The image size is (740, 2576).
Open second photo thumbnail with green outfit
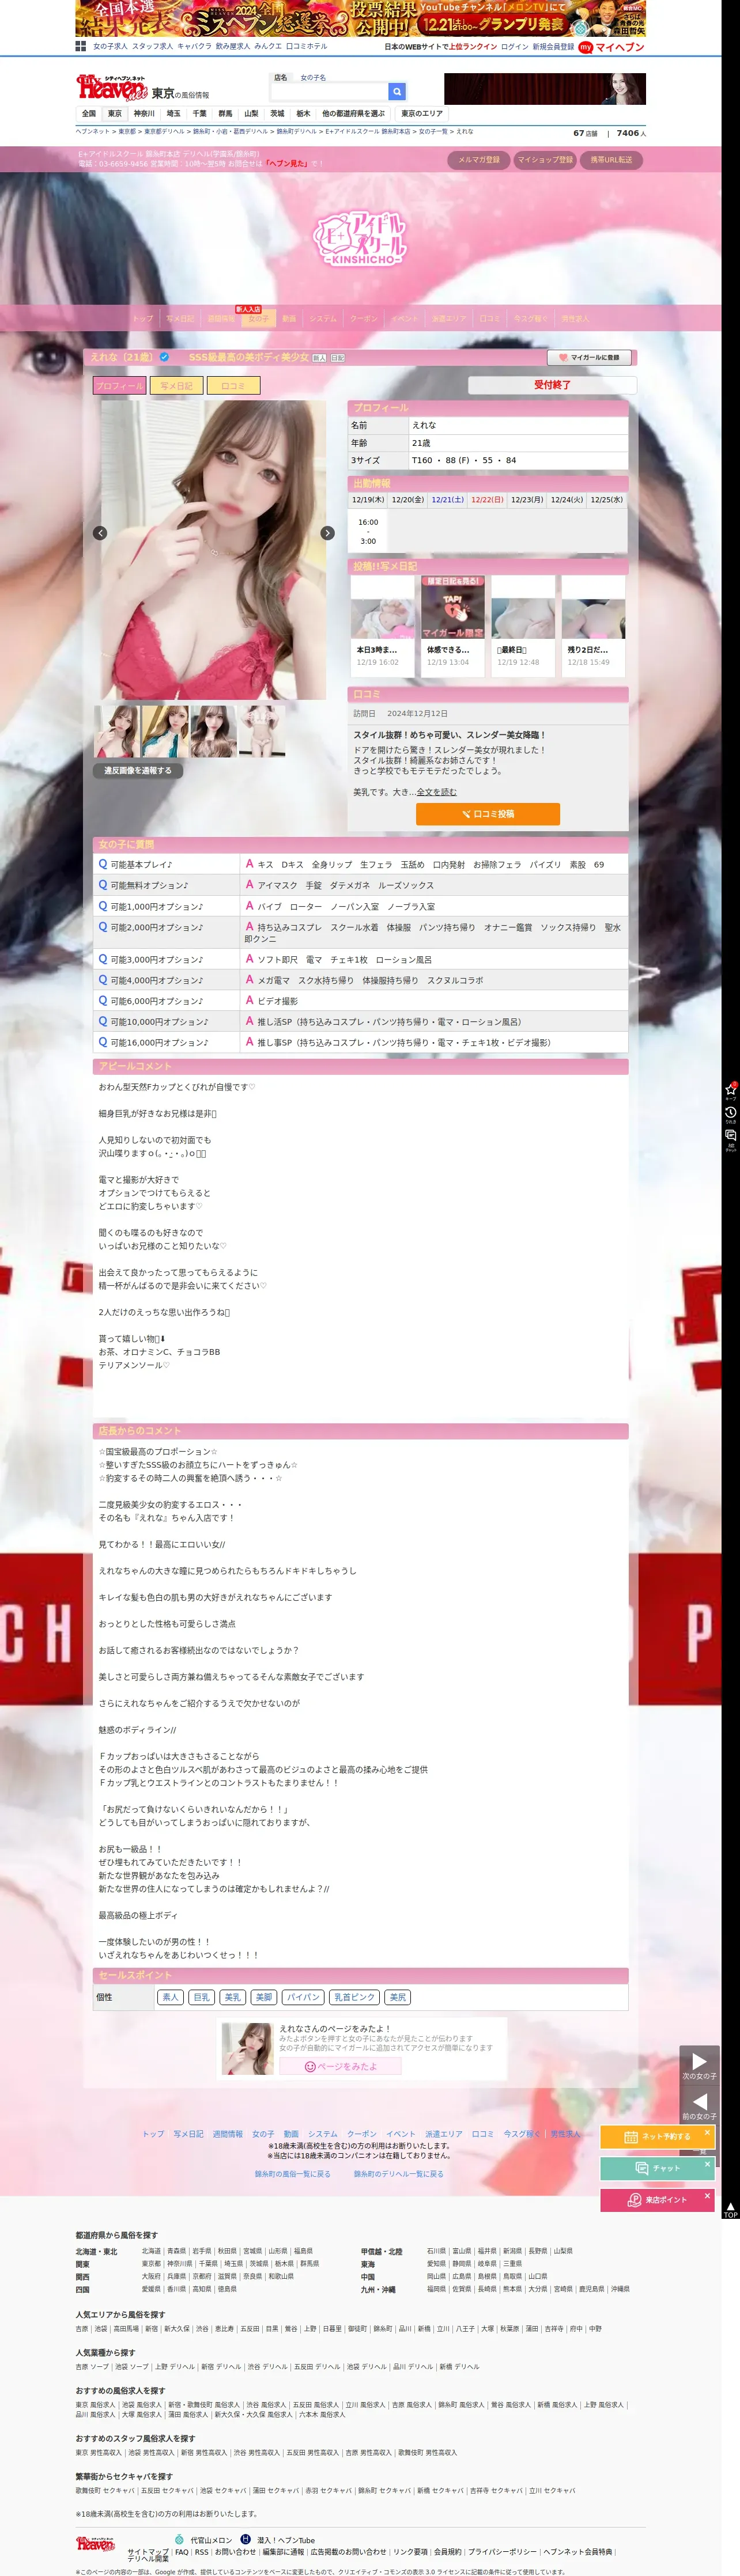click(x=165, y=731)
